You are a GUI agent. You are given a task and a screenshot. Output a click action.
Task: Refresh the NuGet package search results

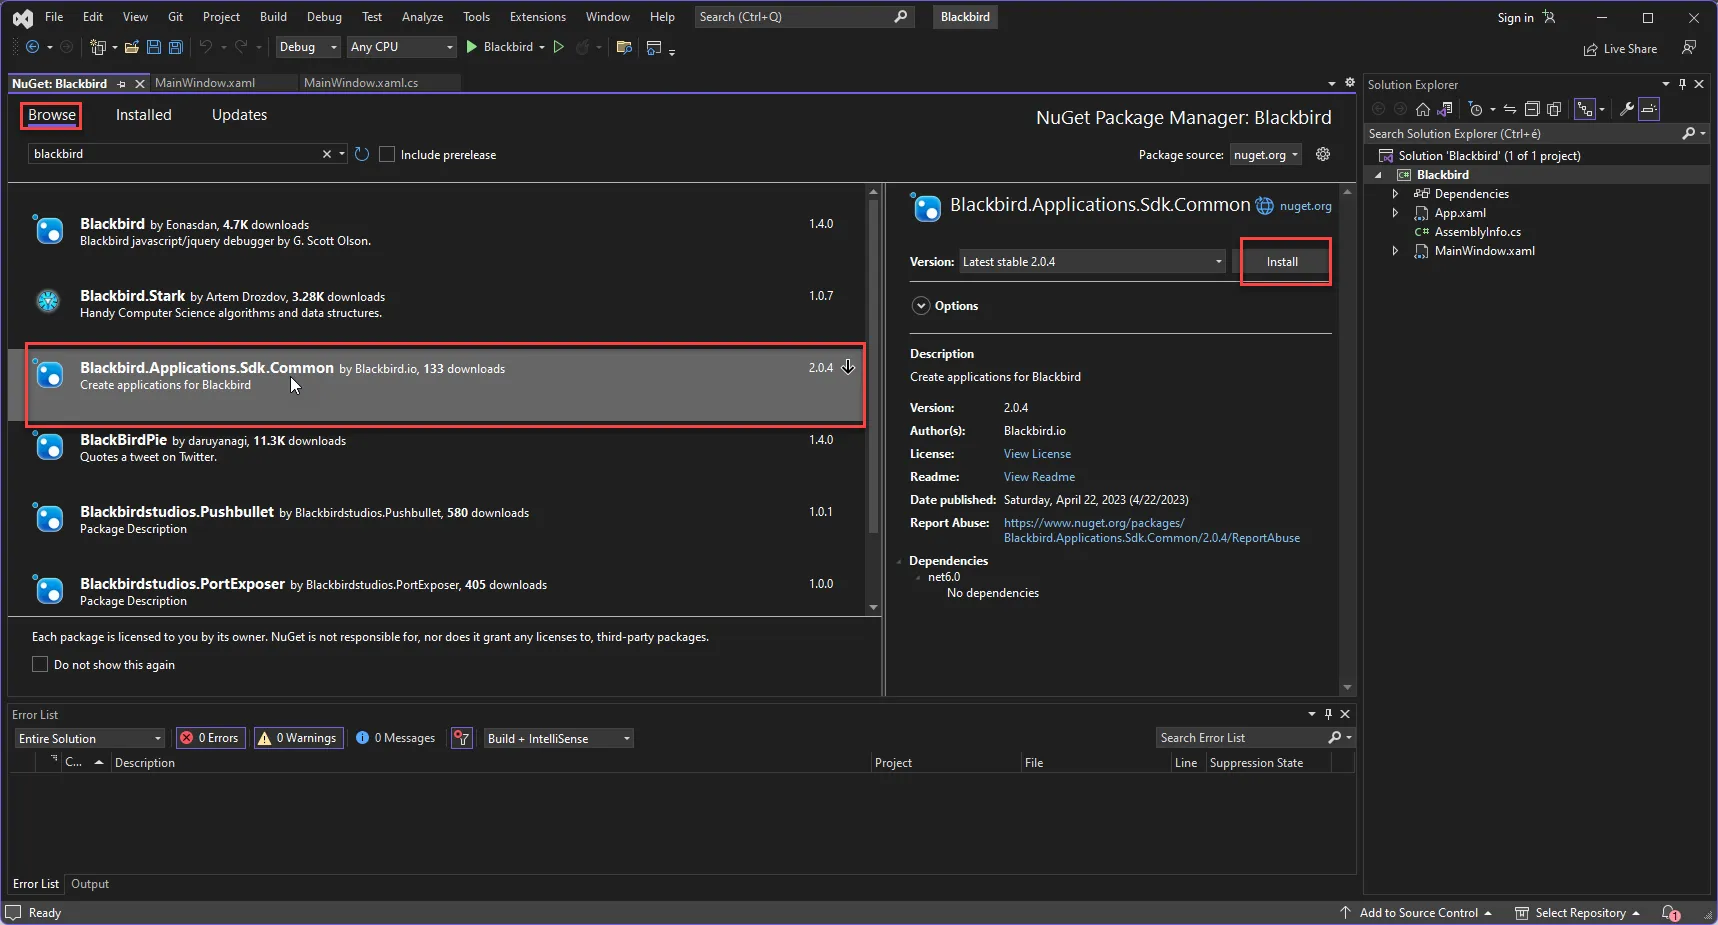[x=362, y=154]
